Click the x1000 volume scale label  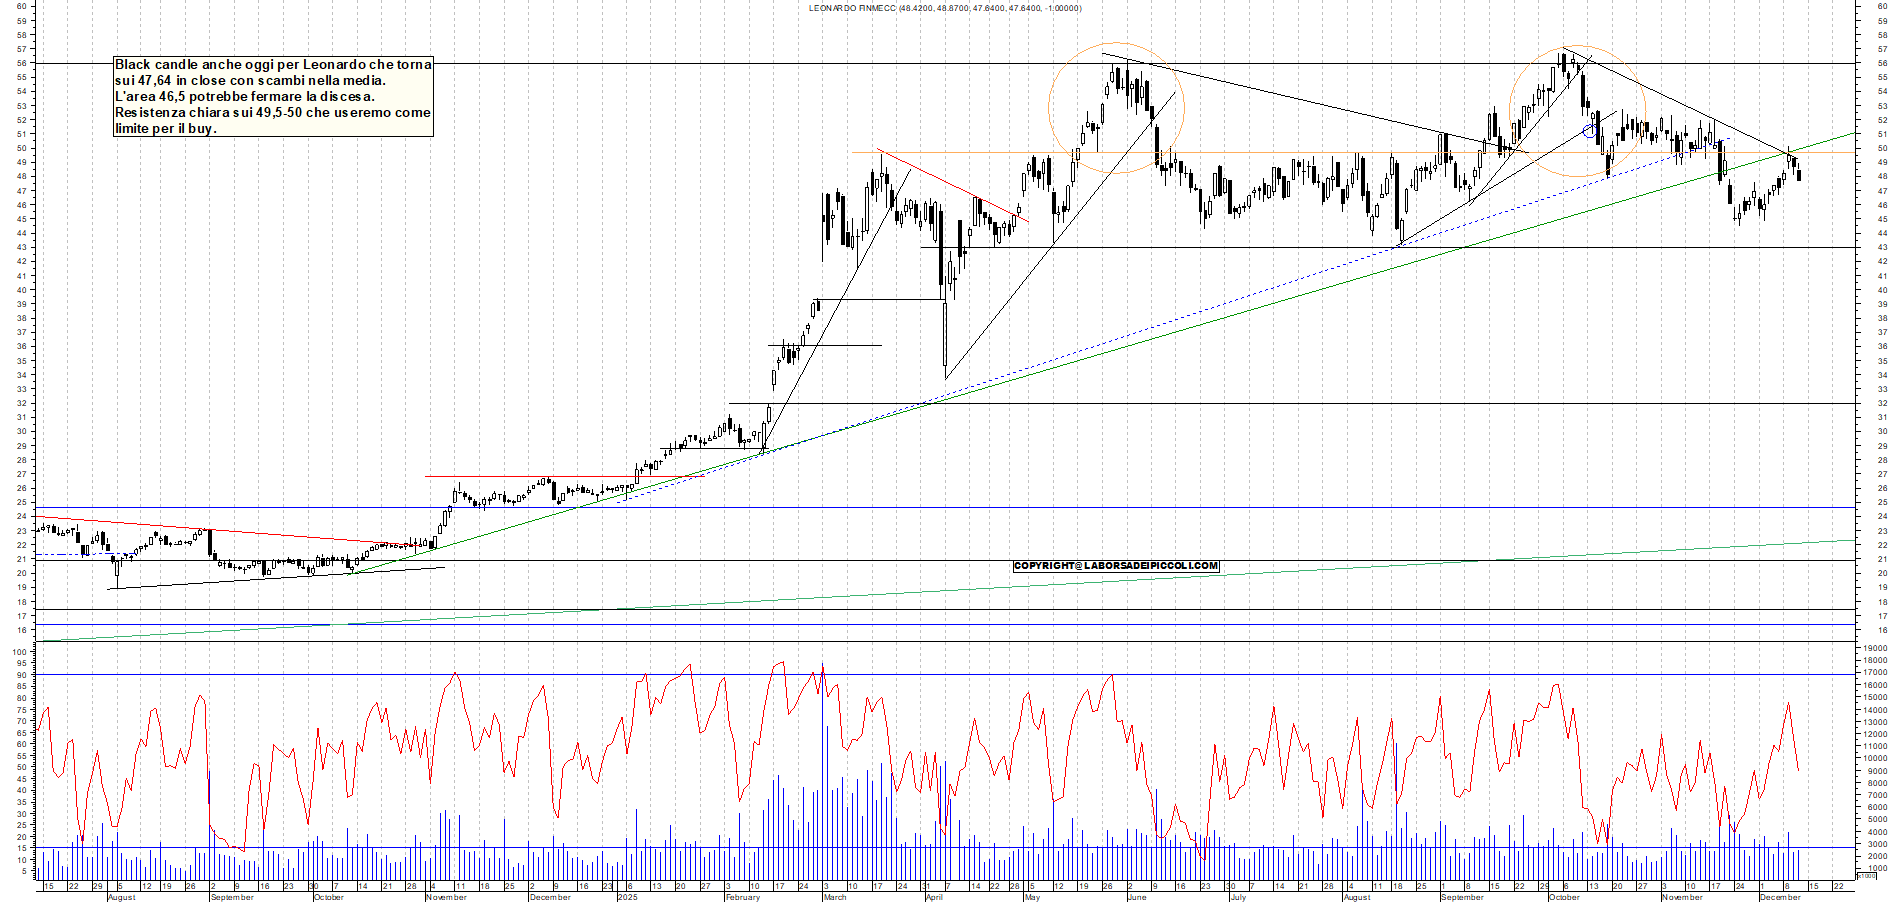point(1866,875)
